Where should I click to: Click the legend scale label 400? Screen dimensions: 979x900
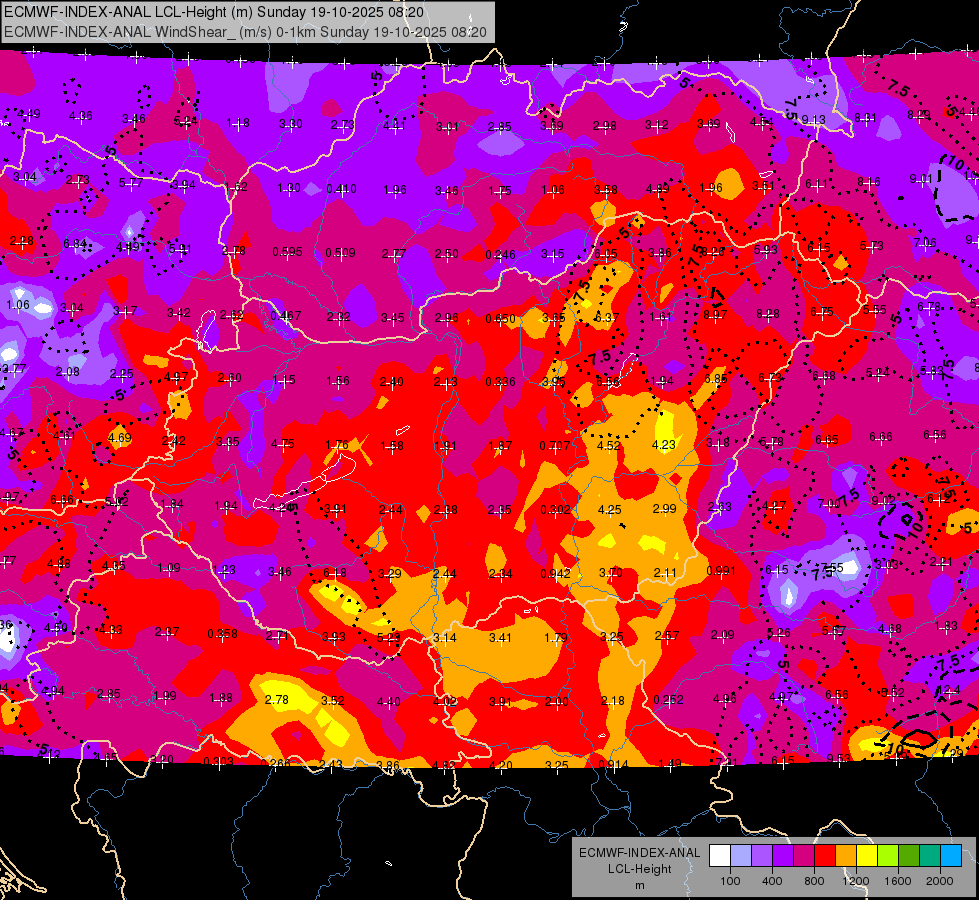tap(772, 881)
